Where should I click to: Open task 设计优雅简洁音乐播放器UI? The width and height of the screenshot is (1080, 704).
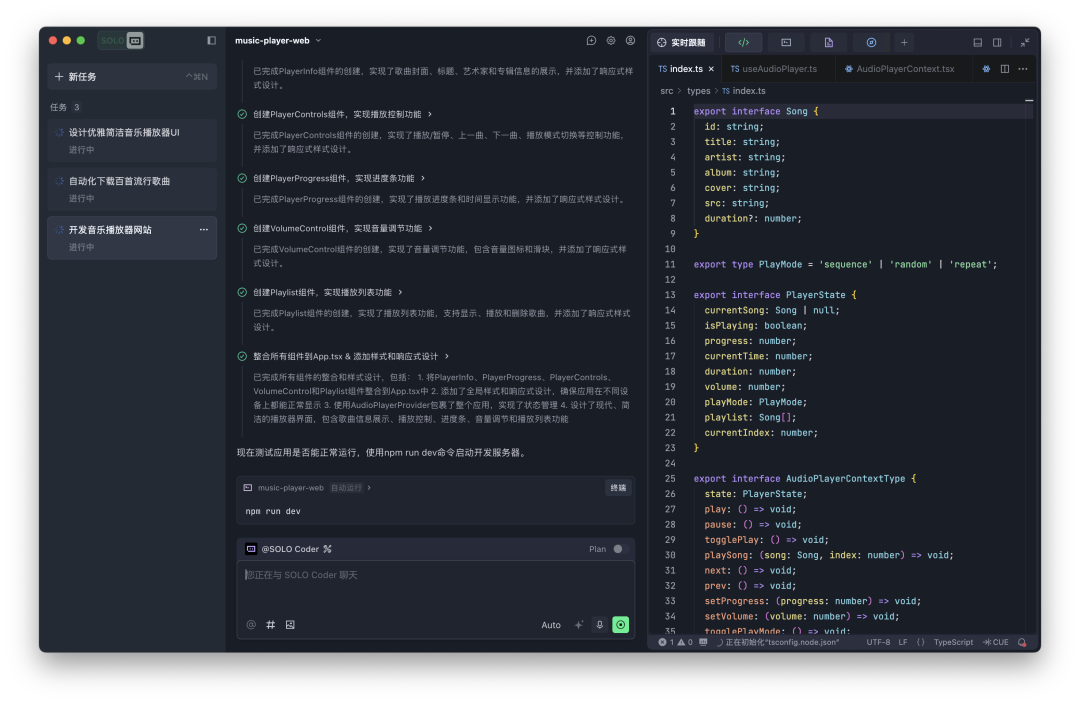[x=132, y=141]
